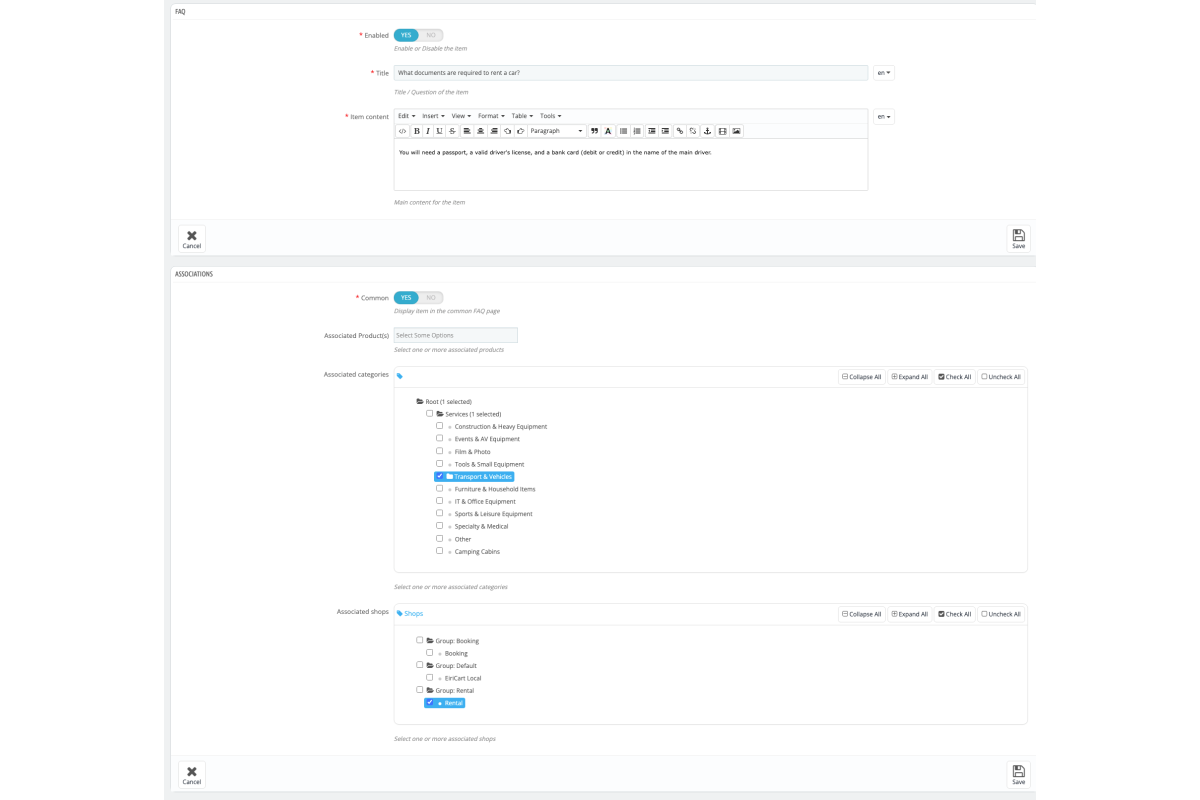
Task: Apply italic formatting in the editor
Action: coord(428,131)
